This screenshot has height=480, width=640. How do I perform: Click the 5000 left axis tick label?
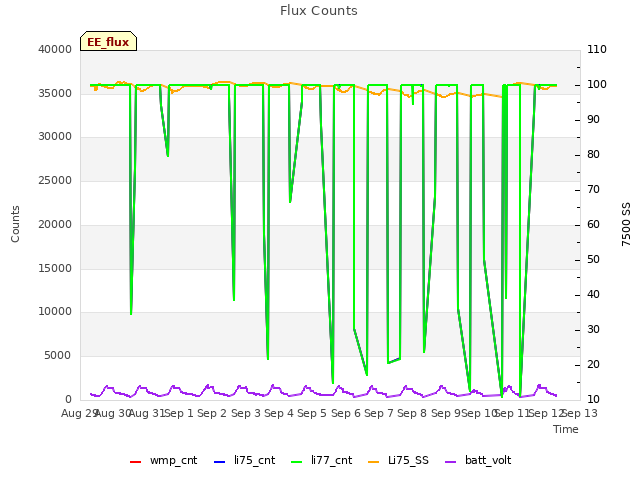tap(58, 356)
